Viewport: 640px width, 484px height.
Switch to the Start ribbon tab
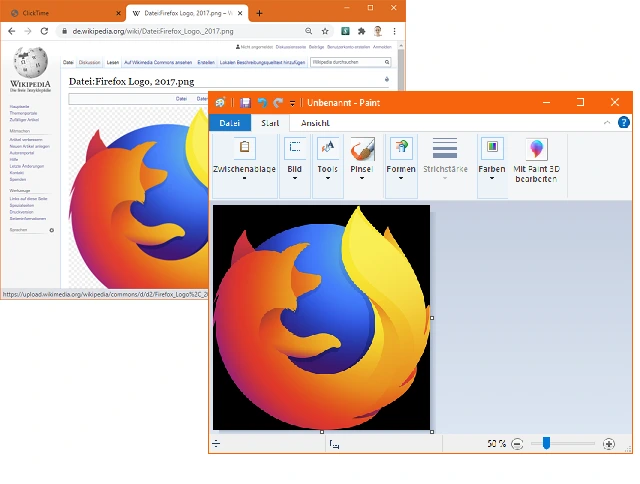click(x=270, y=123)
